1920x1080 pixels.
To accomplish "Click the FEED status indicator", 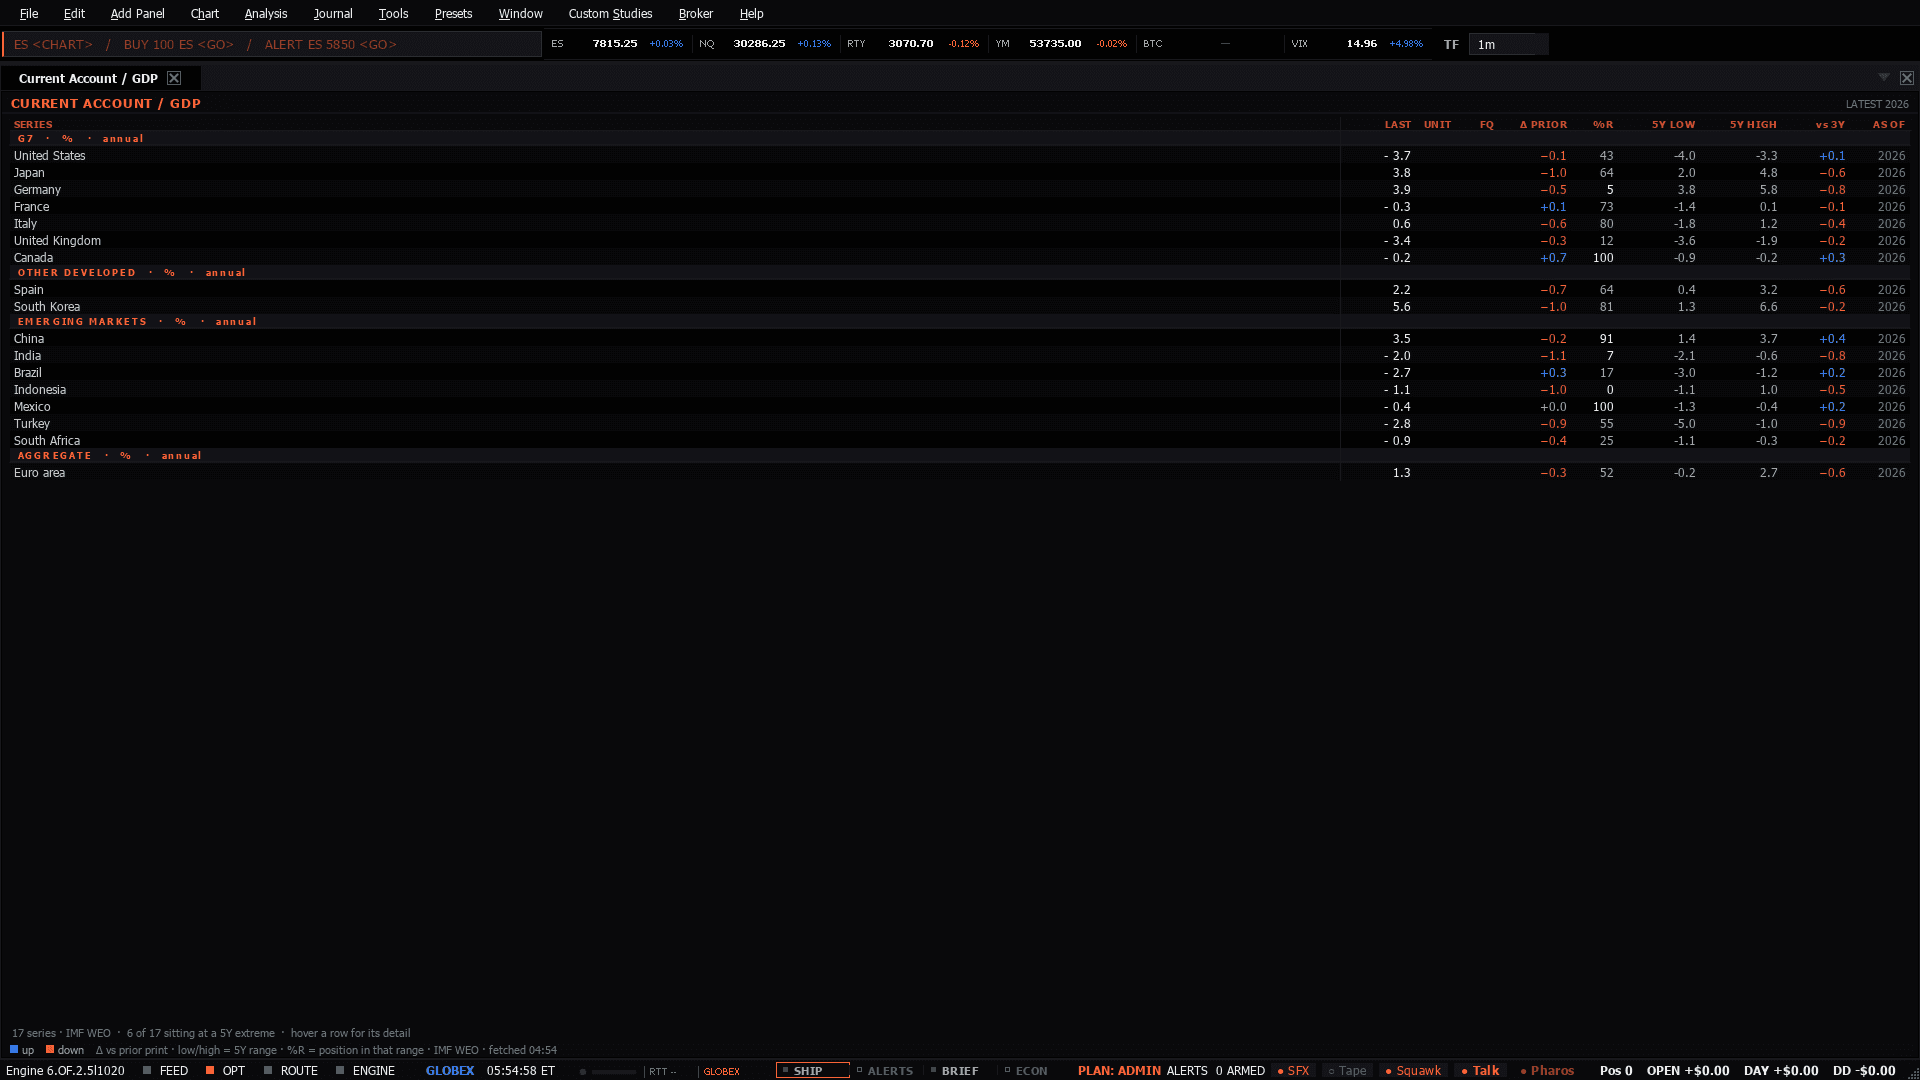I will tap(166, 1071).
